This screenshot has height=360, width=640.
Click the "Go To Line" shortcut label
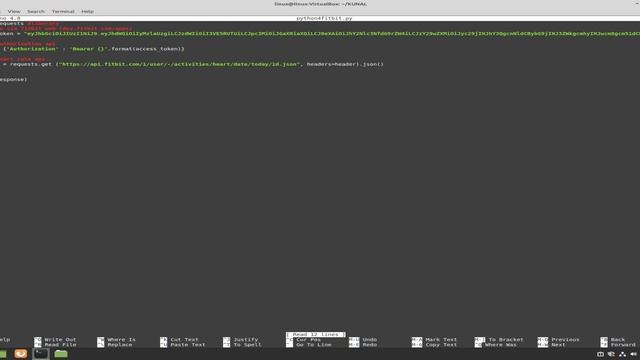(x=313, y=345)
